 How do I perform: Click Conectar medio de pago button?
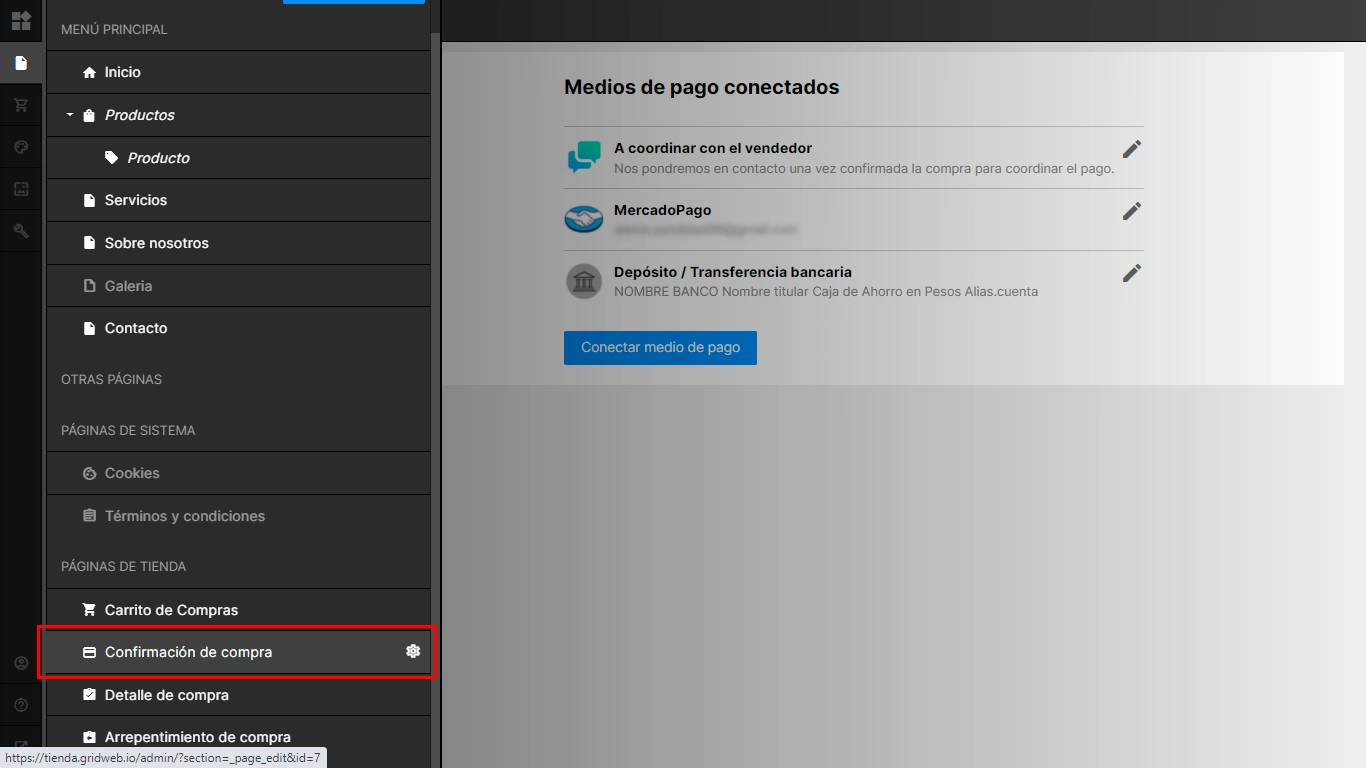click(660, 348)
